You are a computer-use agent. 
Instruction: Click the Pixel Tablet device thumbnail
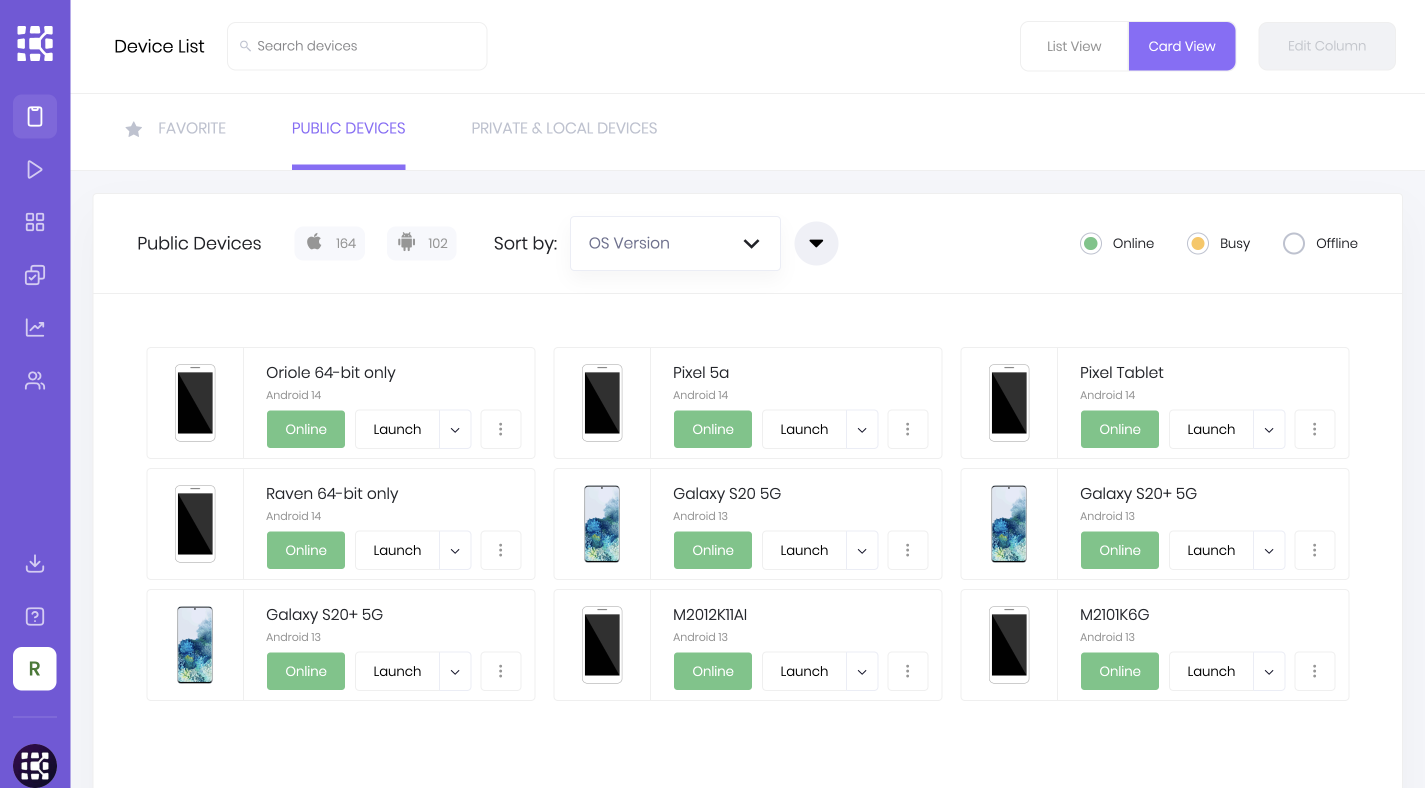(1009, 403)
